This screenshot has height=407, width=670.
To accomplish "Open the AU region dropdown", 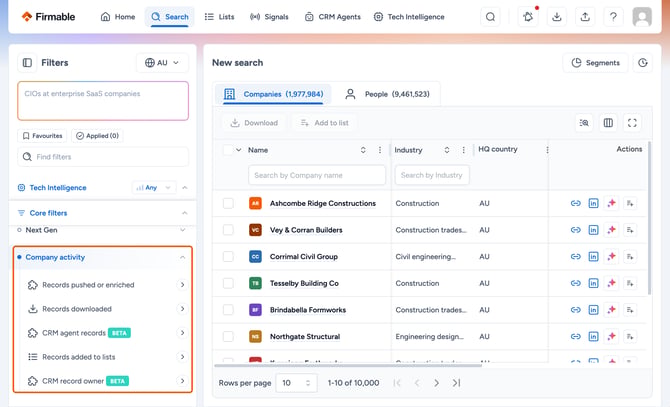I will tap(162, 63).
